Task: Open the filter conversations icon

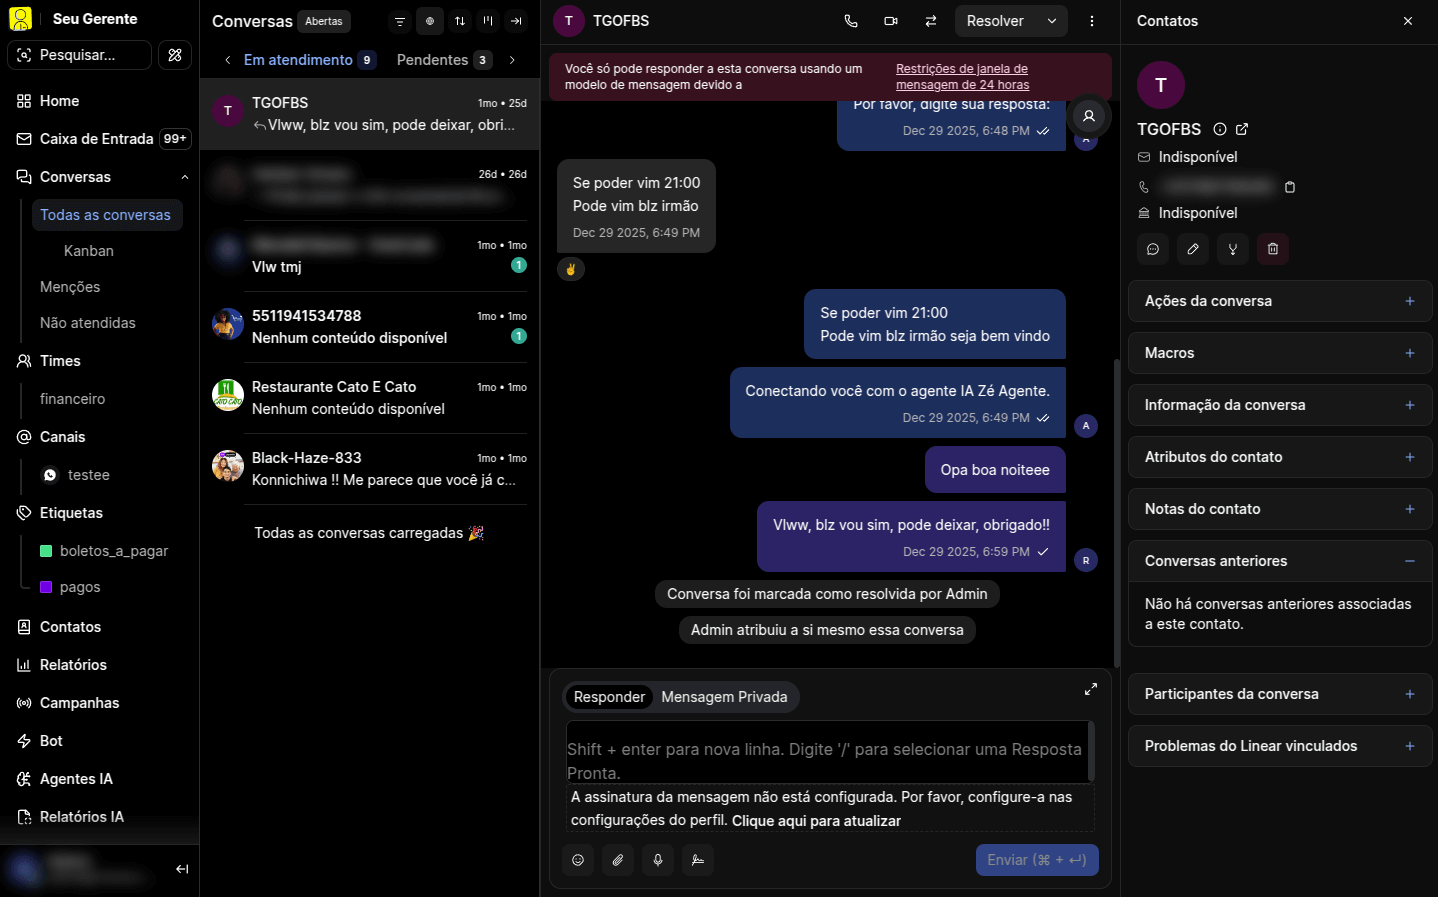Action: [x=399, y=21]
